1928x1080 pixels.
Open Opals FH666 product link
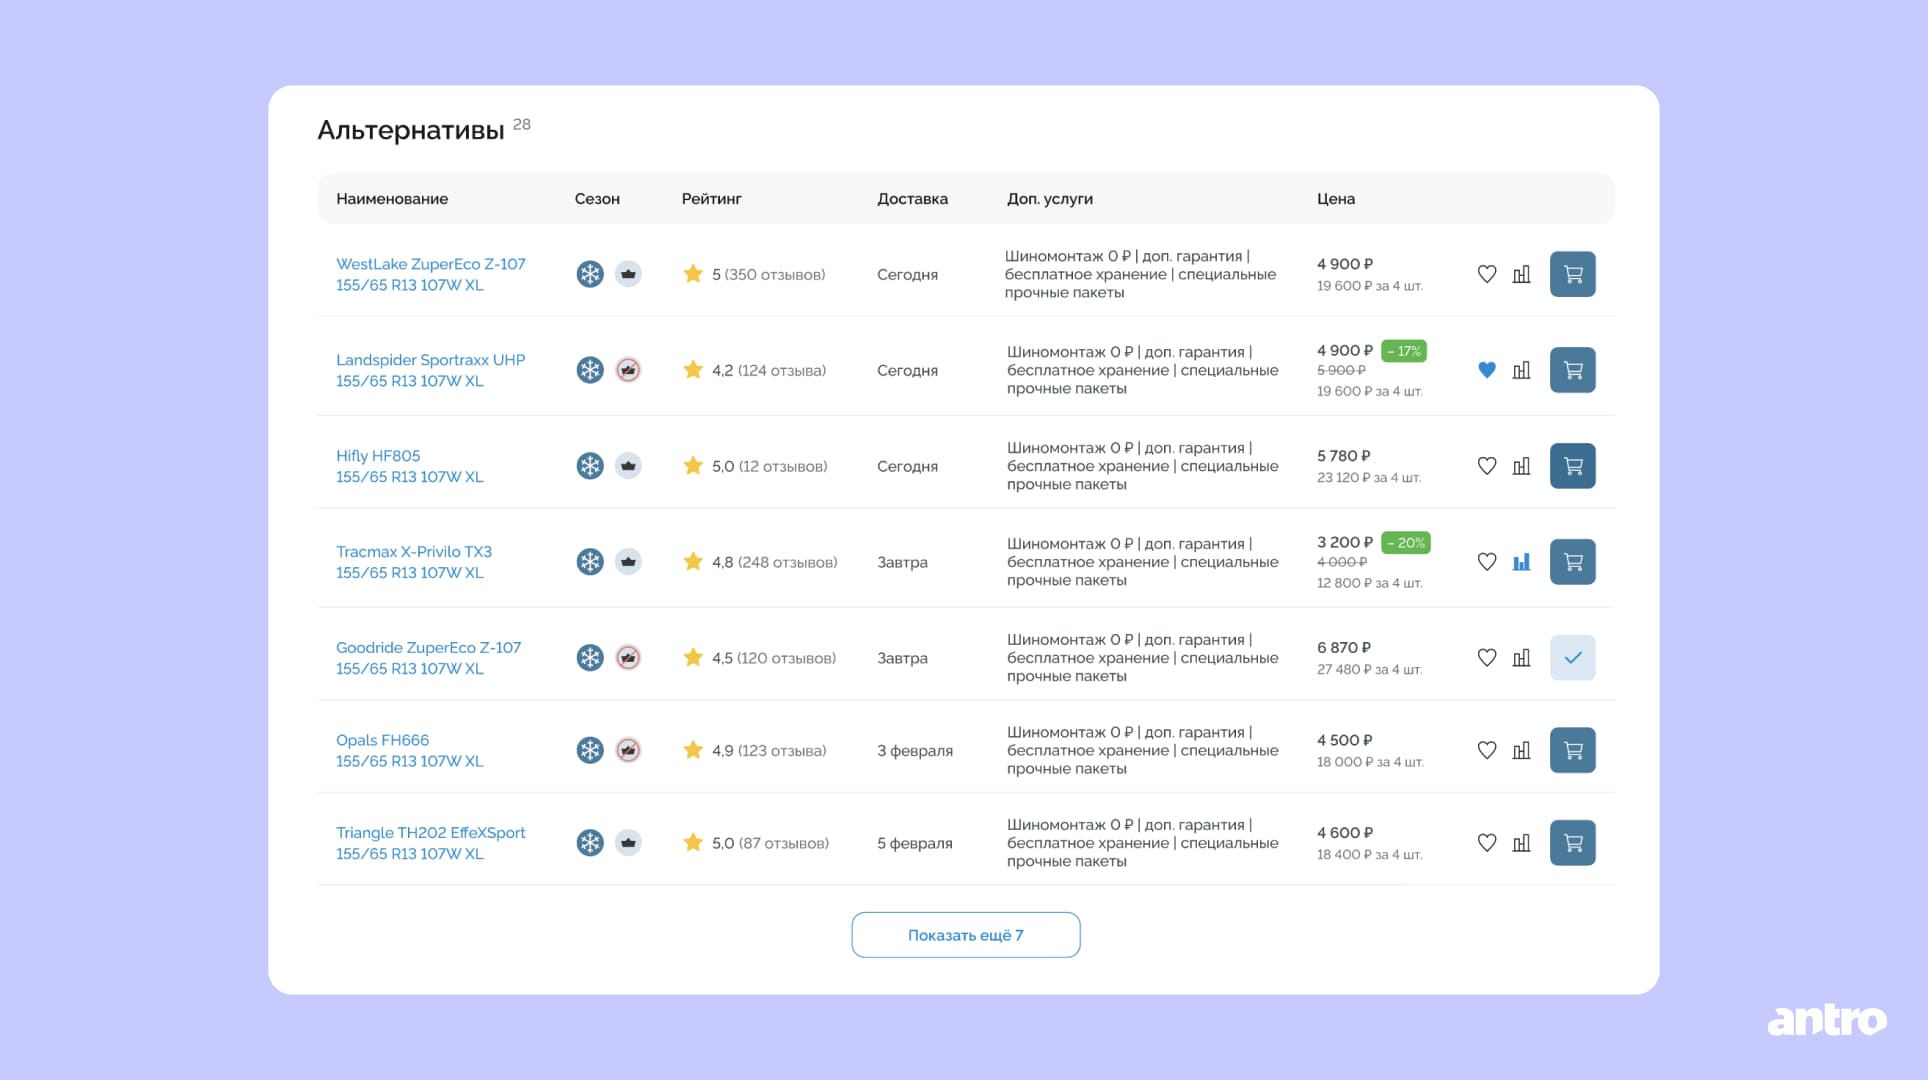pyautogui.click(x=382, y=740)
